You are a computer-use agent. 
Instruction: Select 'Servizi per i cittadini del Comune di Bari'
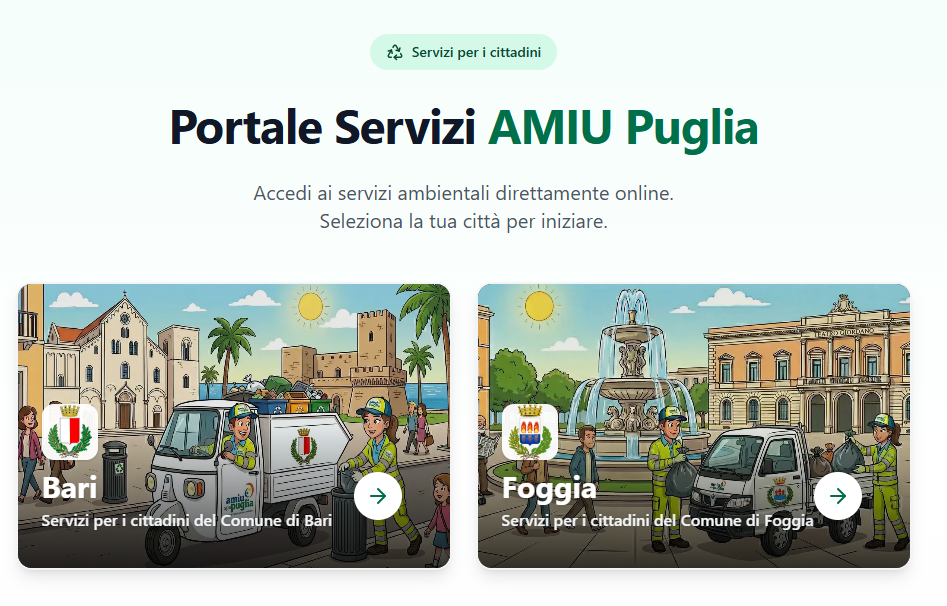(187, 520)
